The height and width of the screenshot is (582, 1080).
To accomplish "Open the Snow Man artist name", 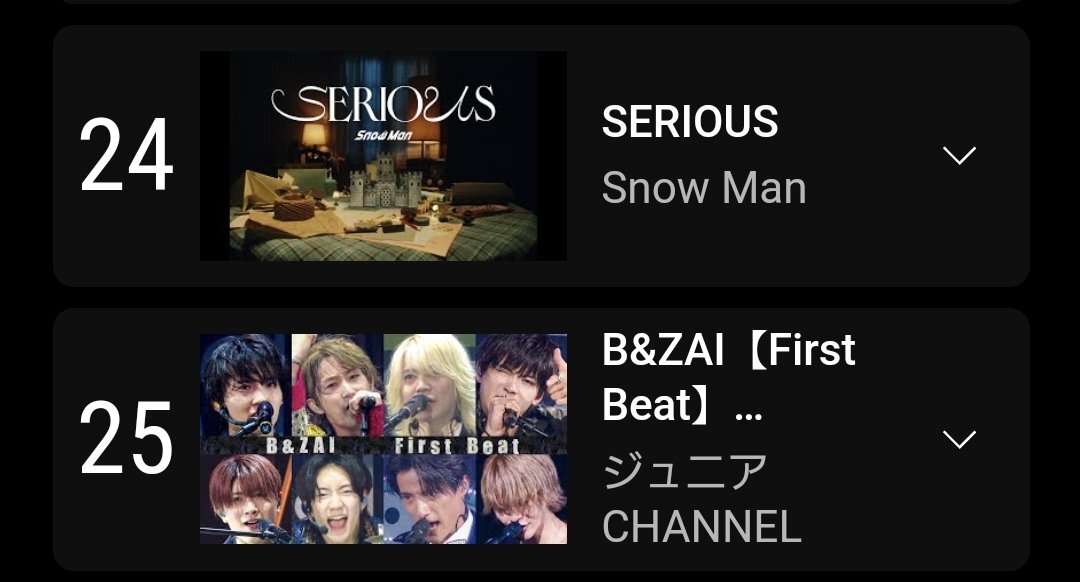I will (704, 188).
